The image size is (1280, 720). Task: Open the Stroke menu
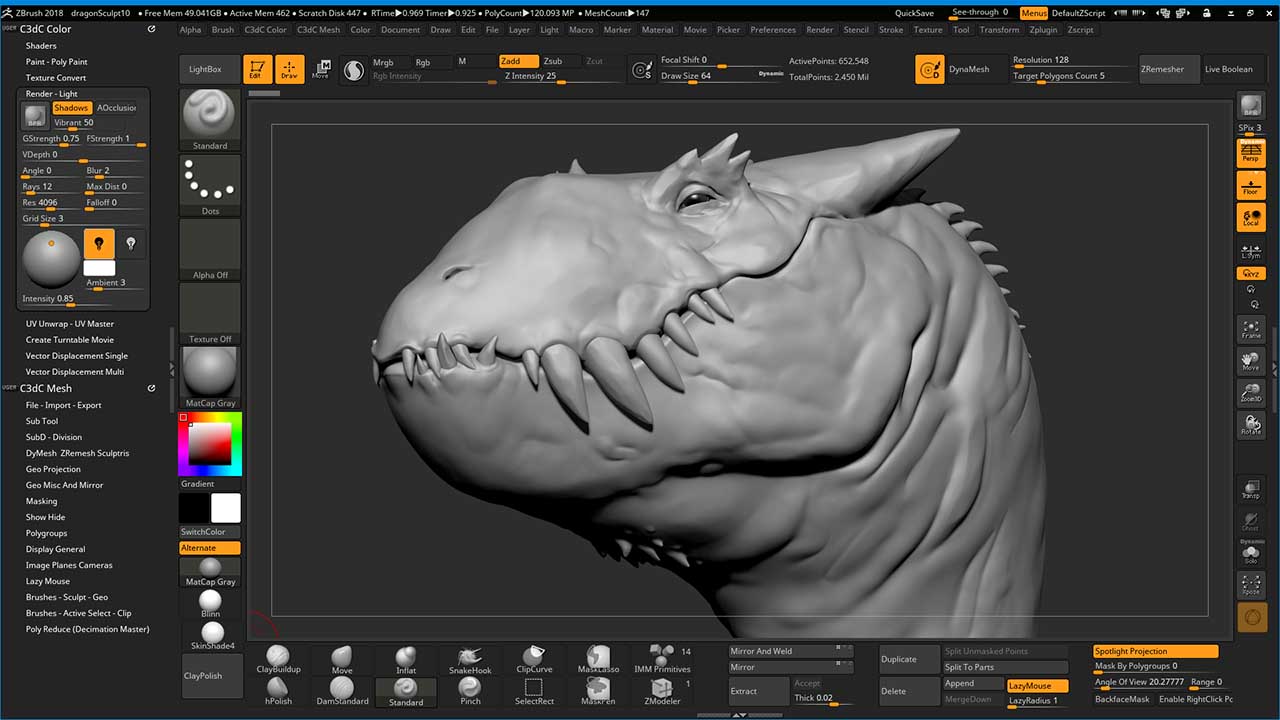tap(890, 30)
